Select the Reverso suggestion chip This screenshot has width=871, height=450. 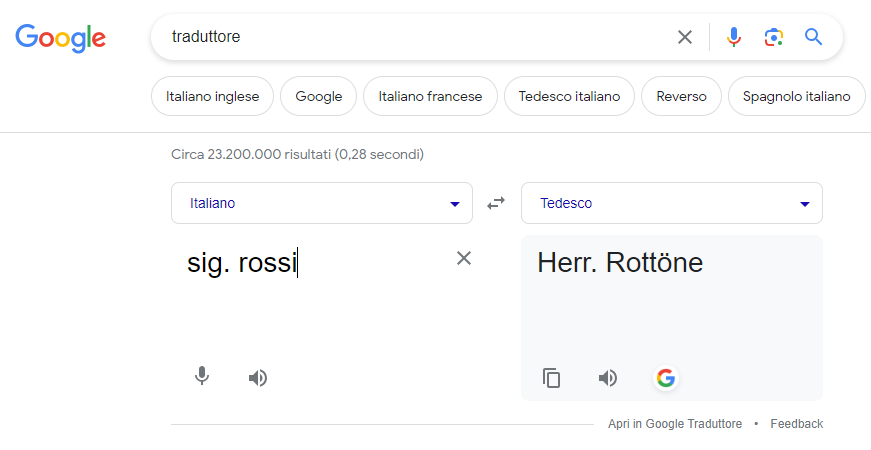pyautogui.click(x=682, y=96)
